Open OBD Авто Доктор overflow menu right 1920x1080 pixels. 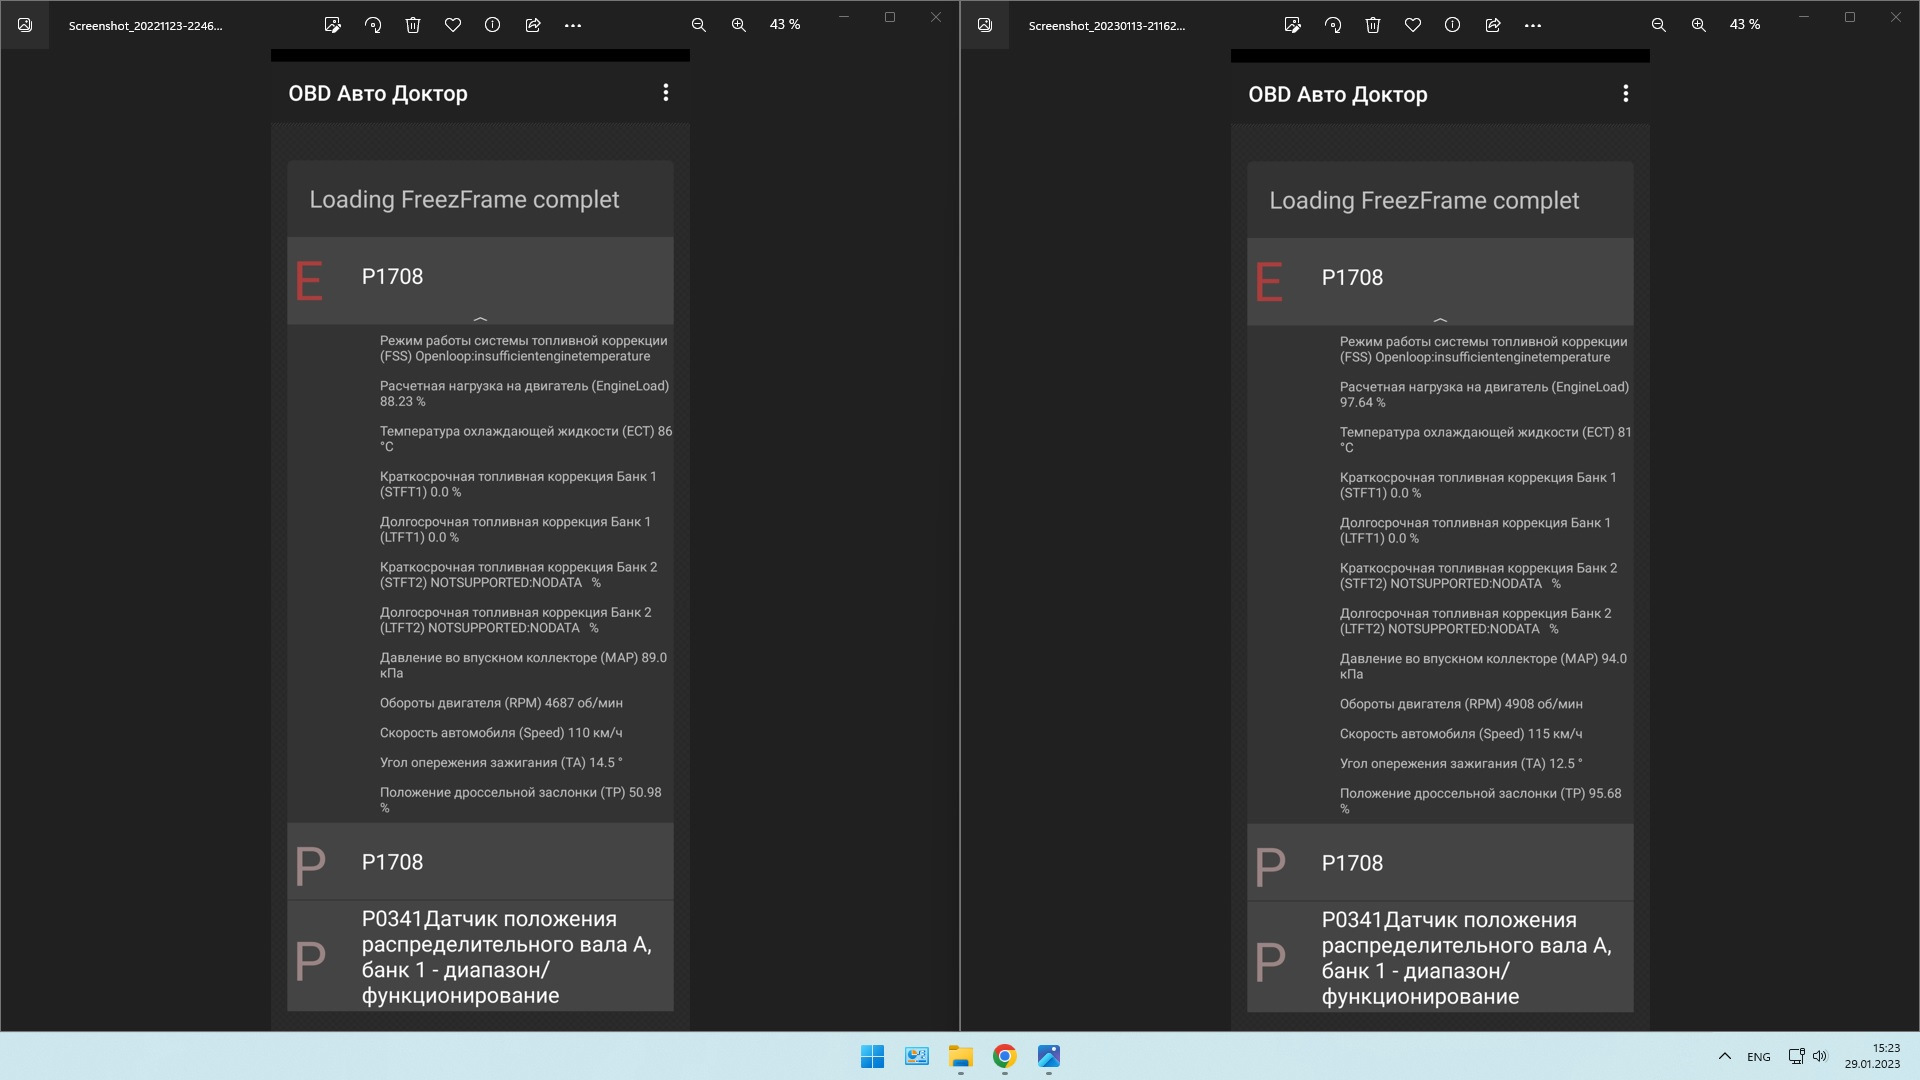[x=1626, y=94]
